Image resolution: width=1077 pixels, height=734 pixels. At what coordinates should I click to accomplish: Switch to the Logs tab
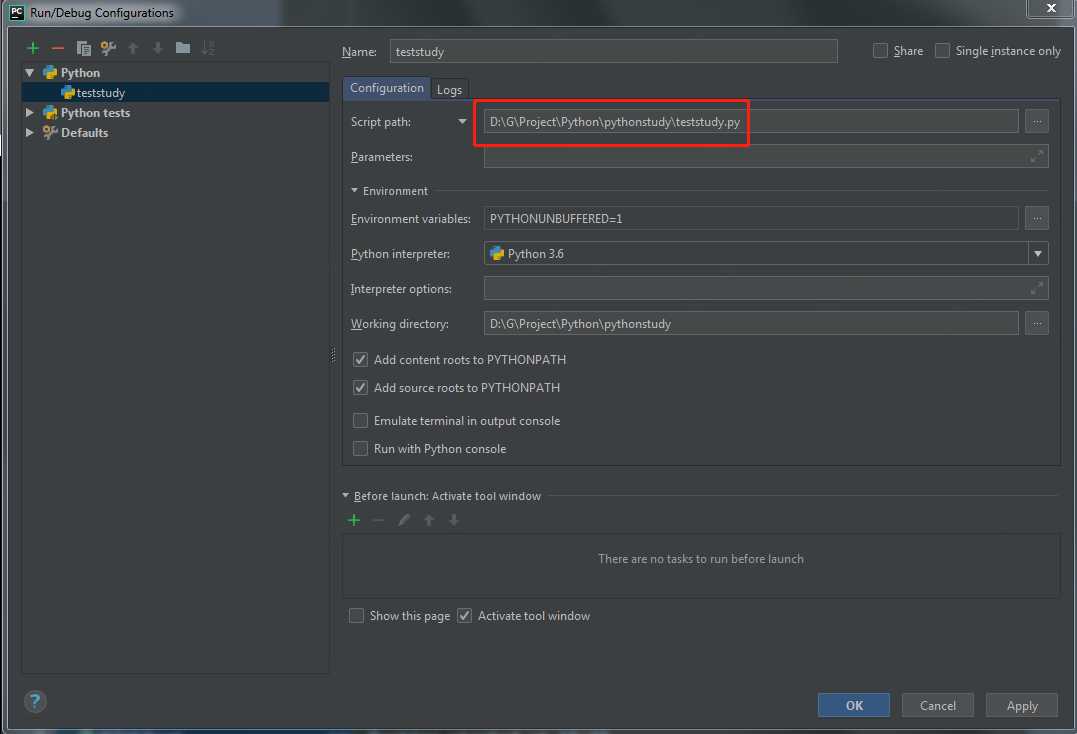449,89
